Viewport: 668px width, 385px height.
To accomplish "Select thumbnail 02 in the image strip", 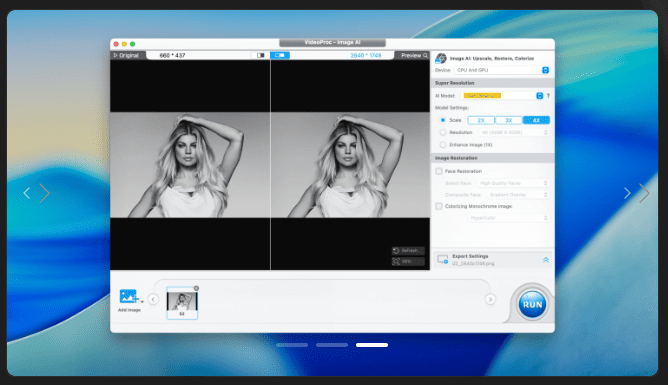I will (182, 303).
